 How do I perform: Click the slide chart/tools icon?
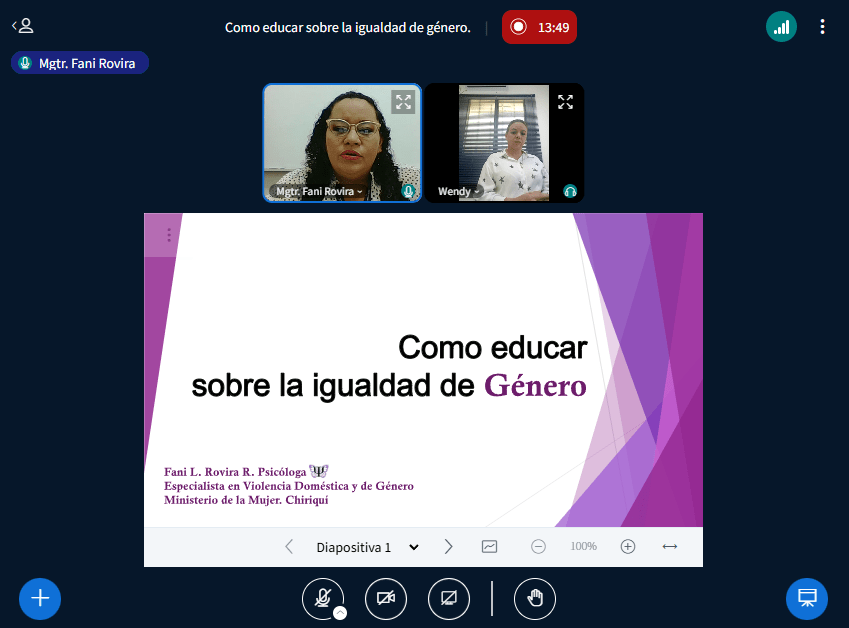click(489, 547)
